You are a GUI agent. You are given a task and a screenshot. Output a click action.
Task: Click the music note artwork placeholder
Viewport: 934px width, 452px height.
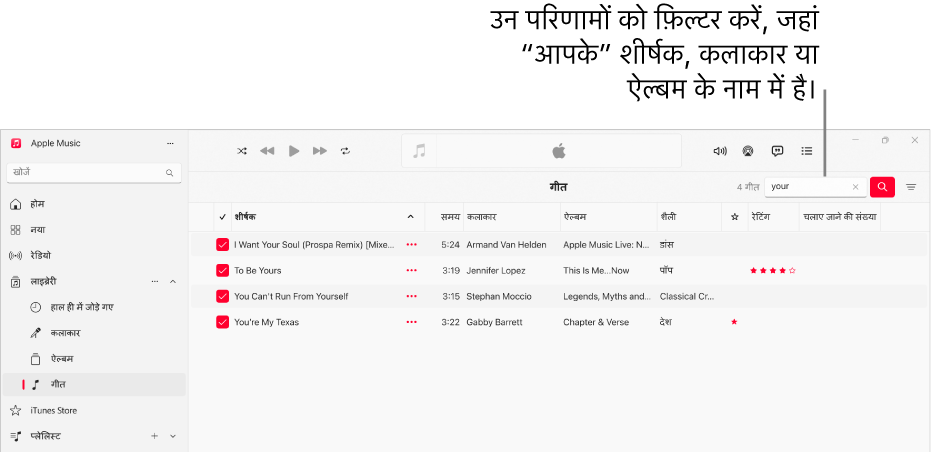(x=419, y=151)
